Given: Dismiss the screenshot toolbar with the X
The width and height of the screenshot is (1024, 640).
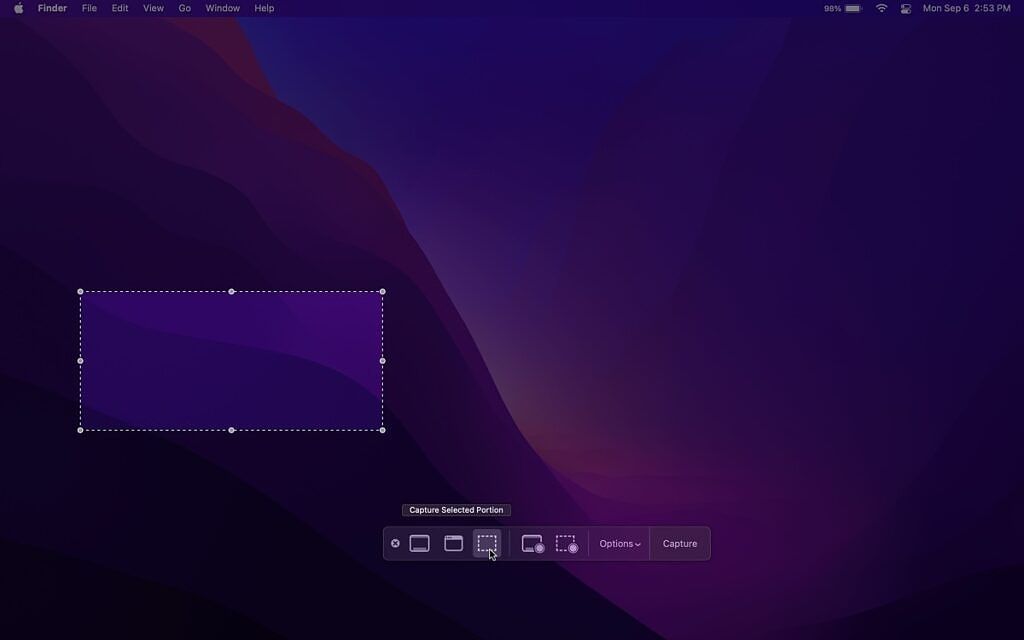Looking at the screenshot, I should [395, 543].
